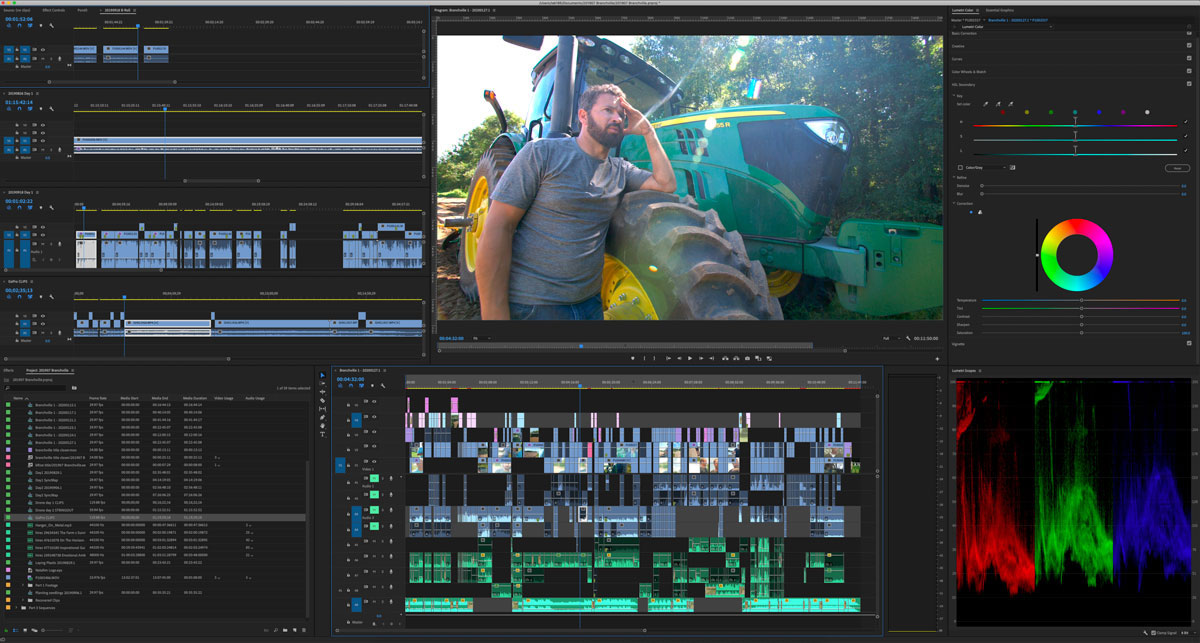Select the Pen tool
Viewport: 1200px width, 643px height.
tap(322, 417)
